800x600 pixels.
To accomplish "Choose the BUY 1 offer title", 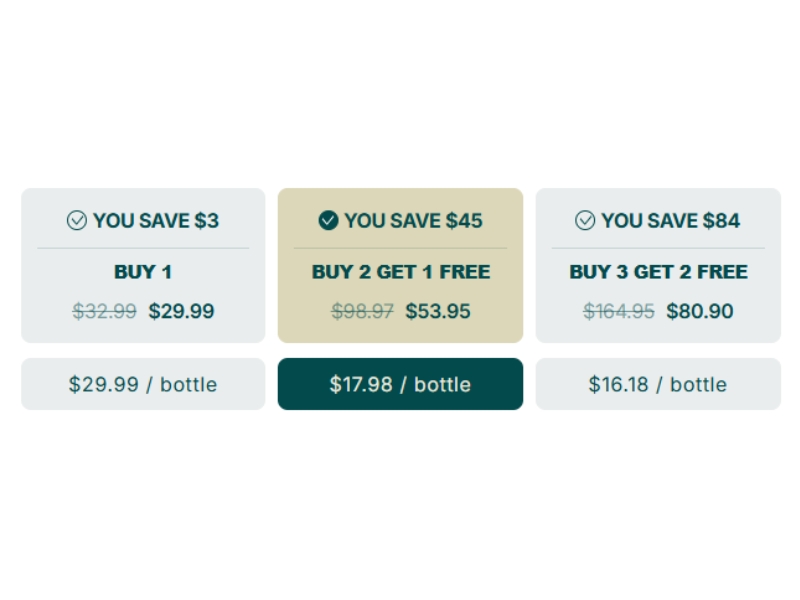I will point(143,272).
